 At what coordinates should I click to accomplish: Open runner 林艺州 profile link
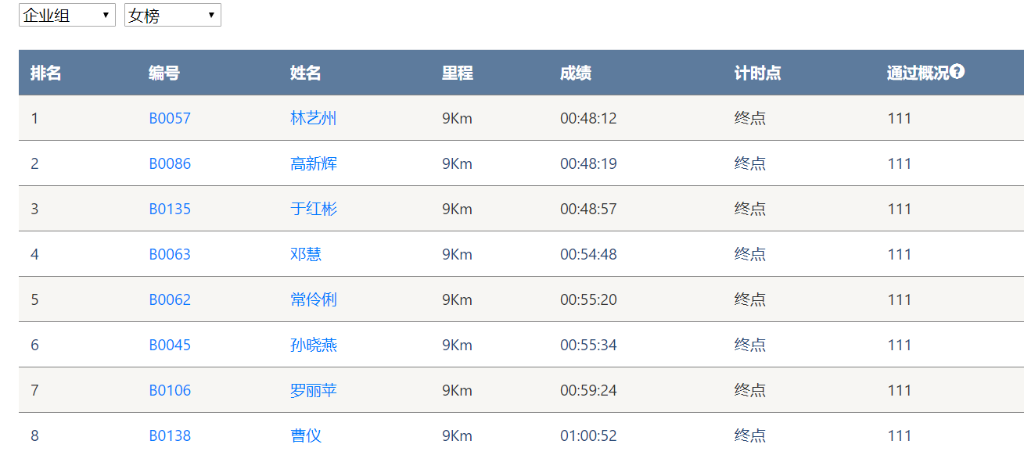point(313,118)
